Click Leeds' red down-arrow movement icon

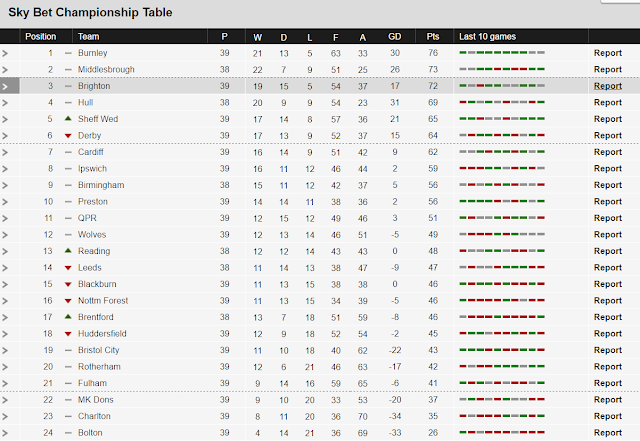68,268
